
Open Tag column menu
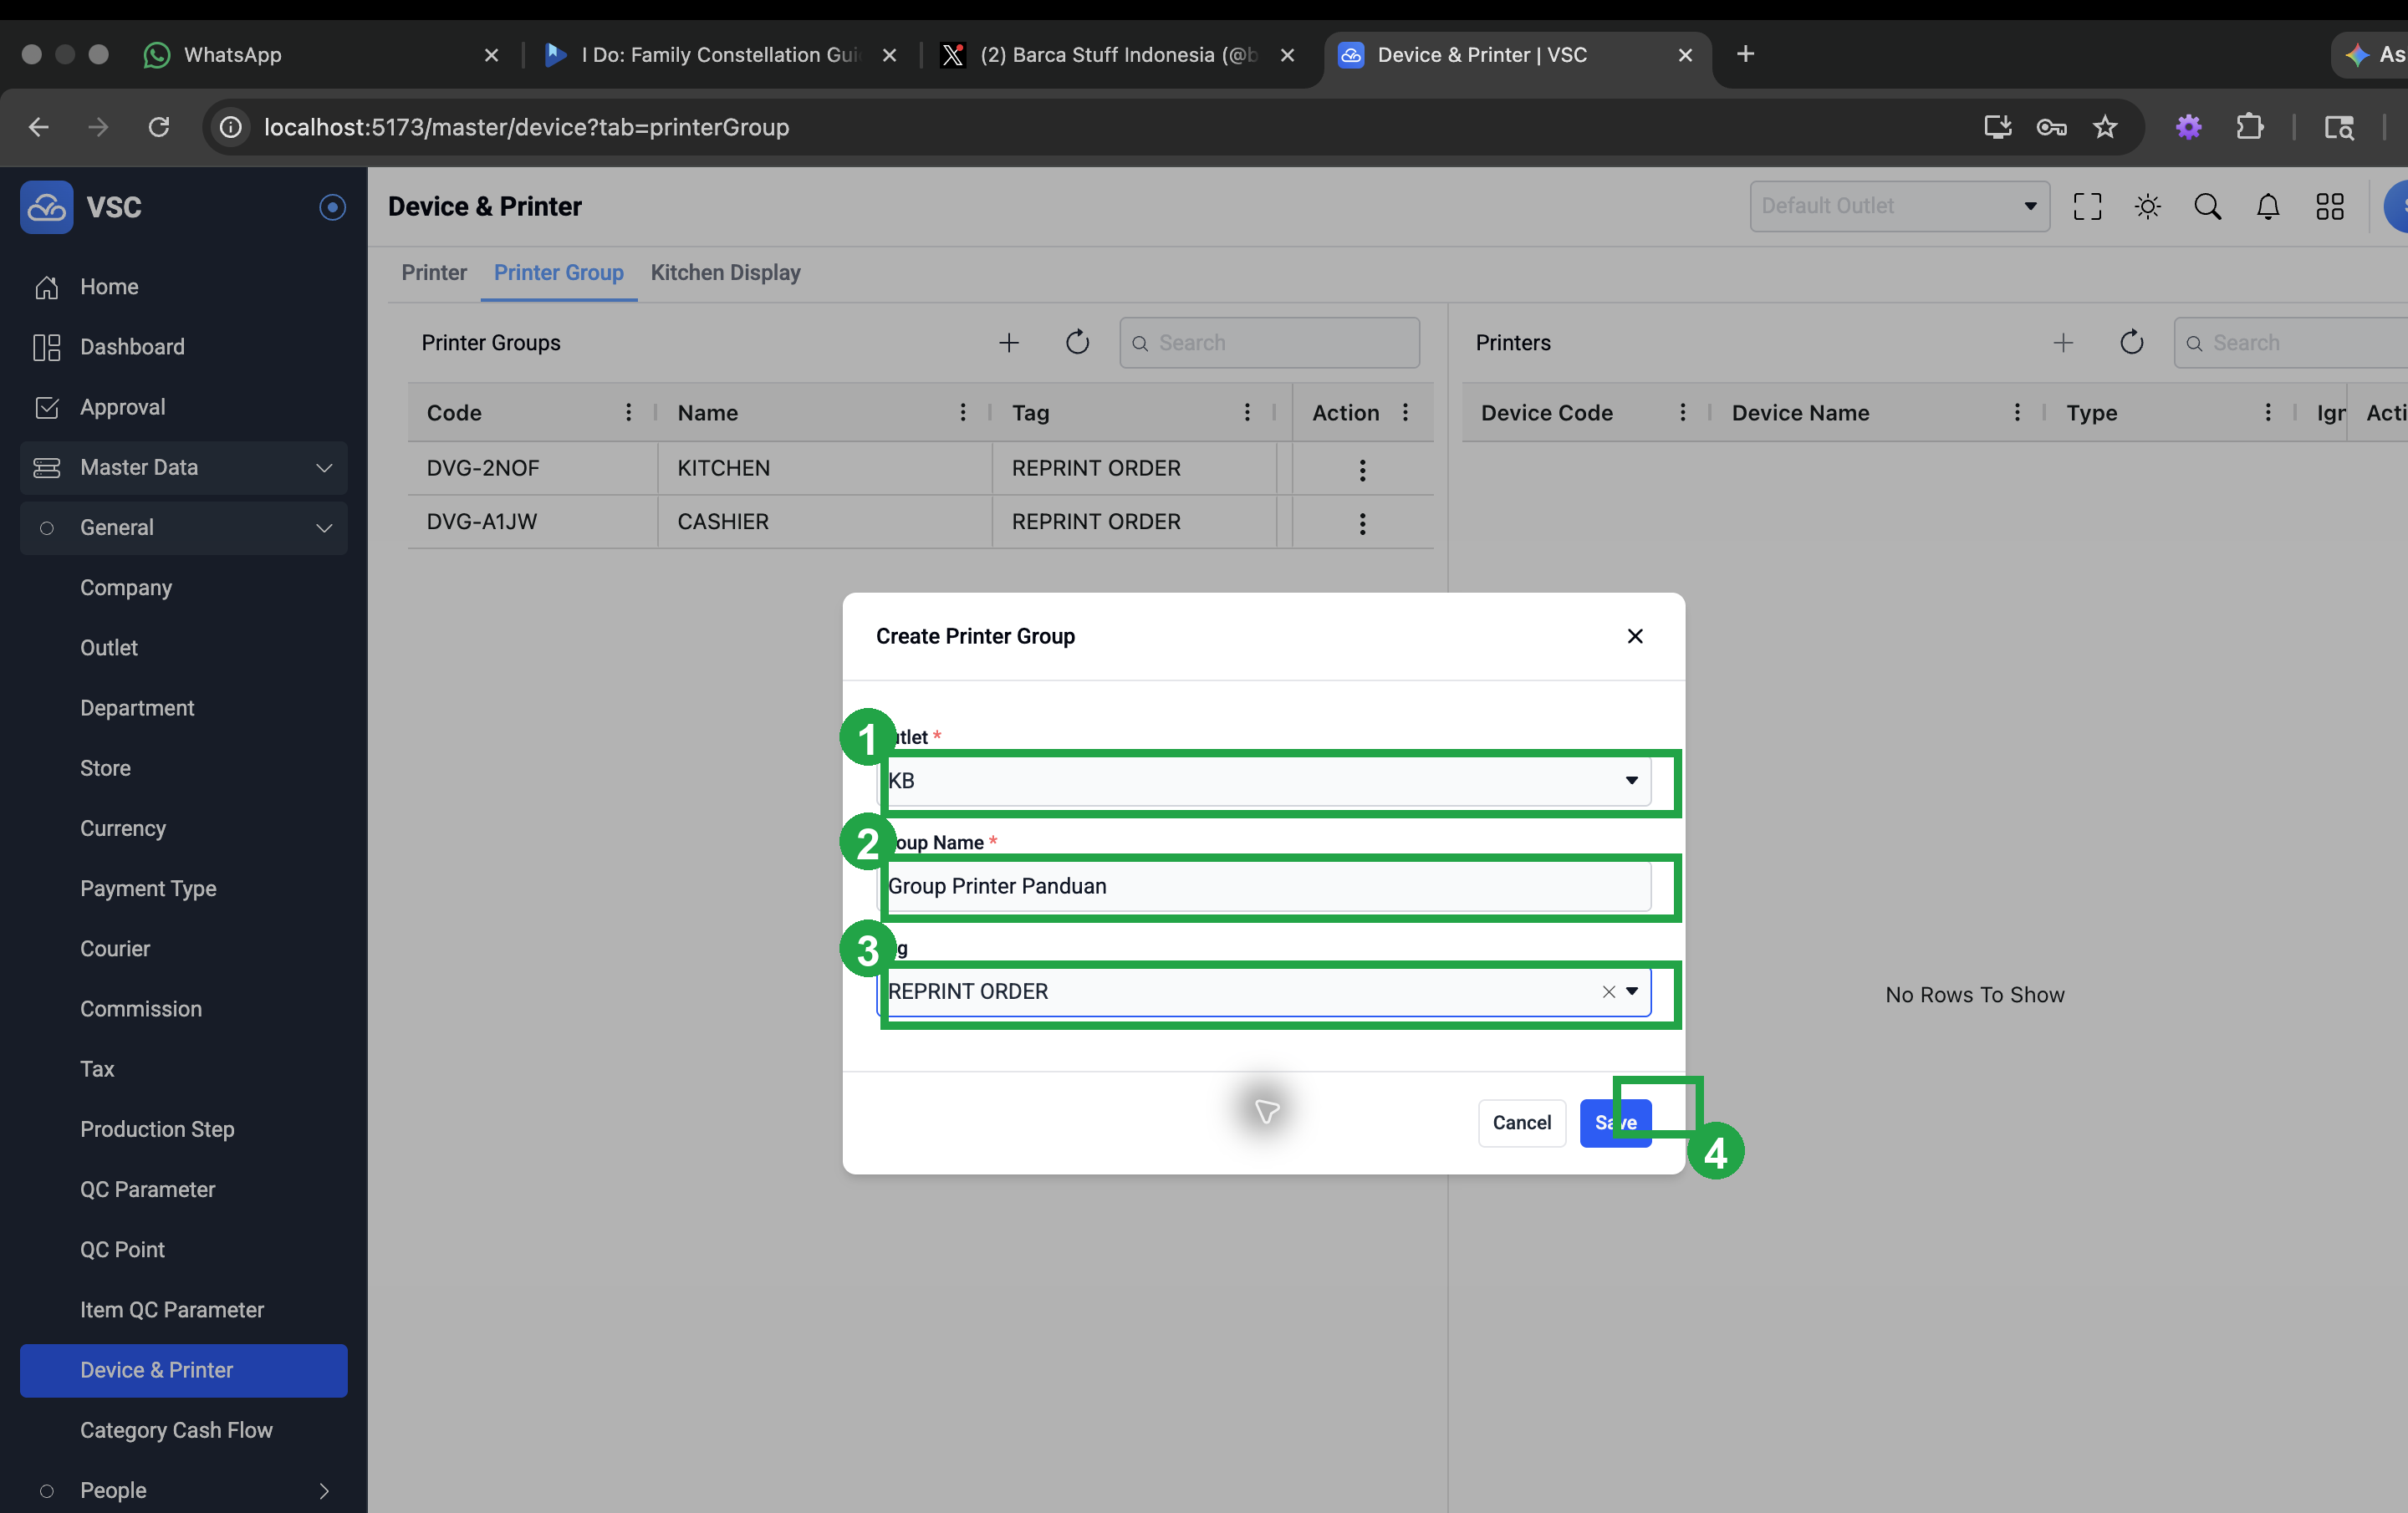1246,412
